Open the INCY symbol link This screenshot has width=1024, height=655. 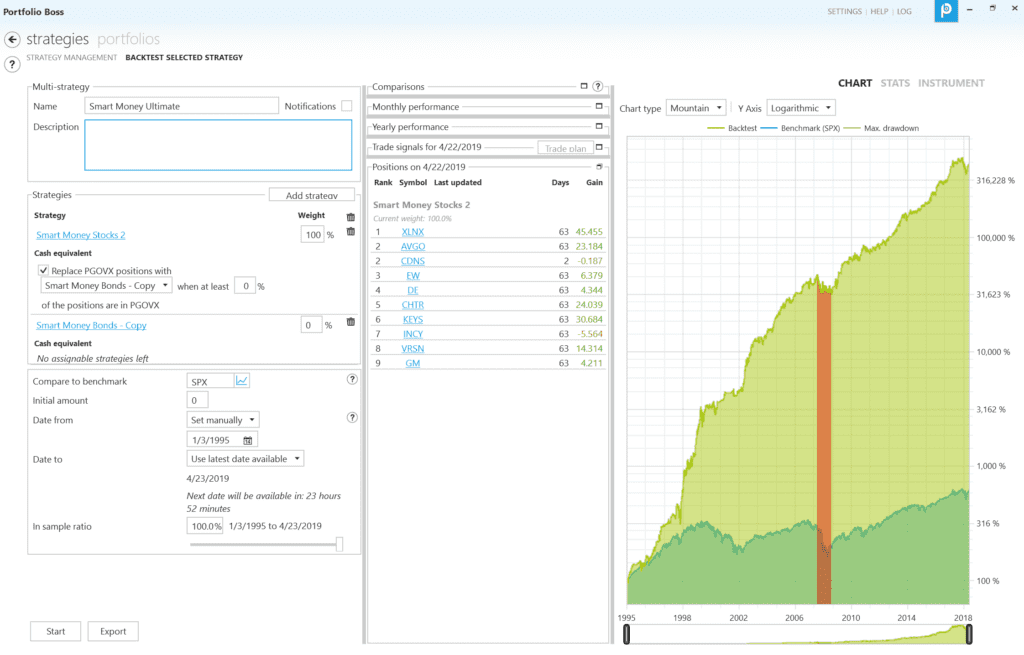[x=413, y=334]
